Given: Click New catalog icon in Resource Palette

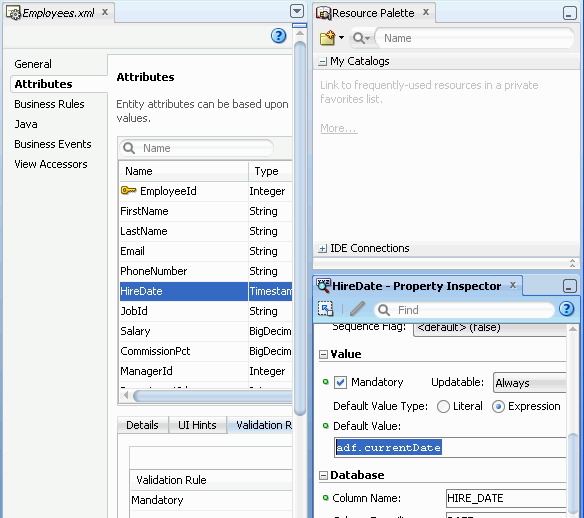Looking at the screenshot, I should click(327, 38).
